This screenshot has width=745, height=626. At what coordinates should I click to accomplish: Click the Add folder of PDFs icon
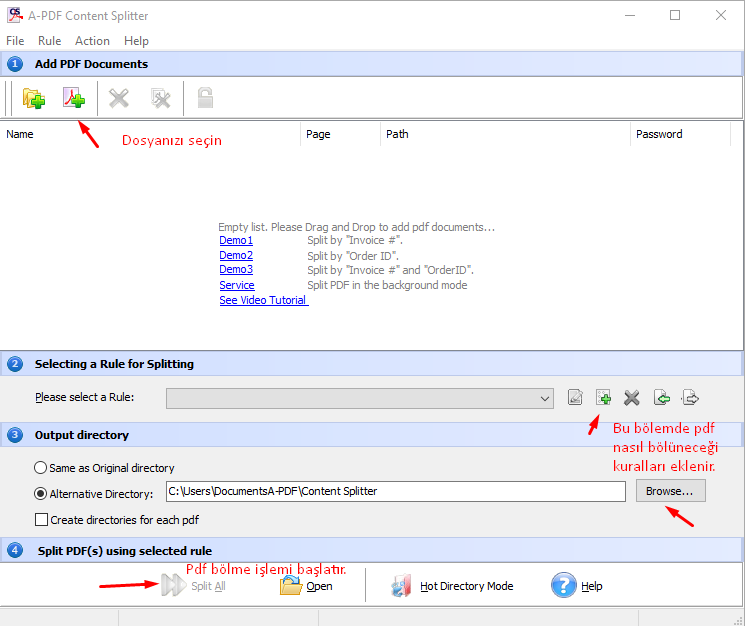(x=34, y=98)
